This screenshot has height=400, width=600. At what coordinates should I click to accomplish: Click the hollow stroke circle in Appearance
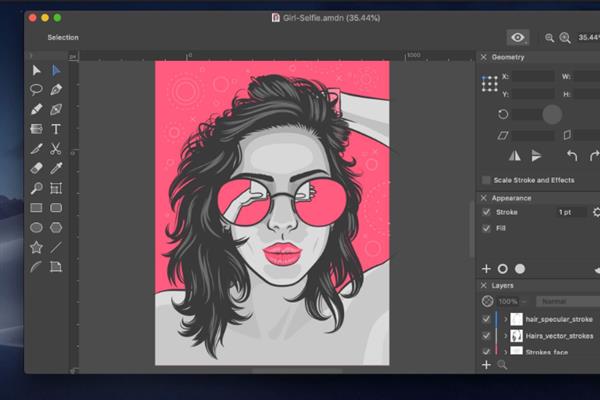coord(503,269)
